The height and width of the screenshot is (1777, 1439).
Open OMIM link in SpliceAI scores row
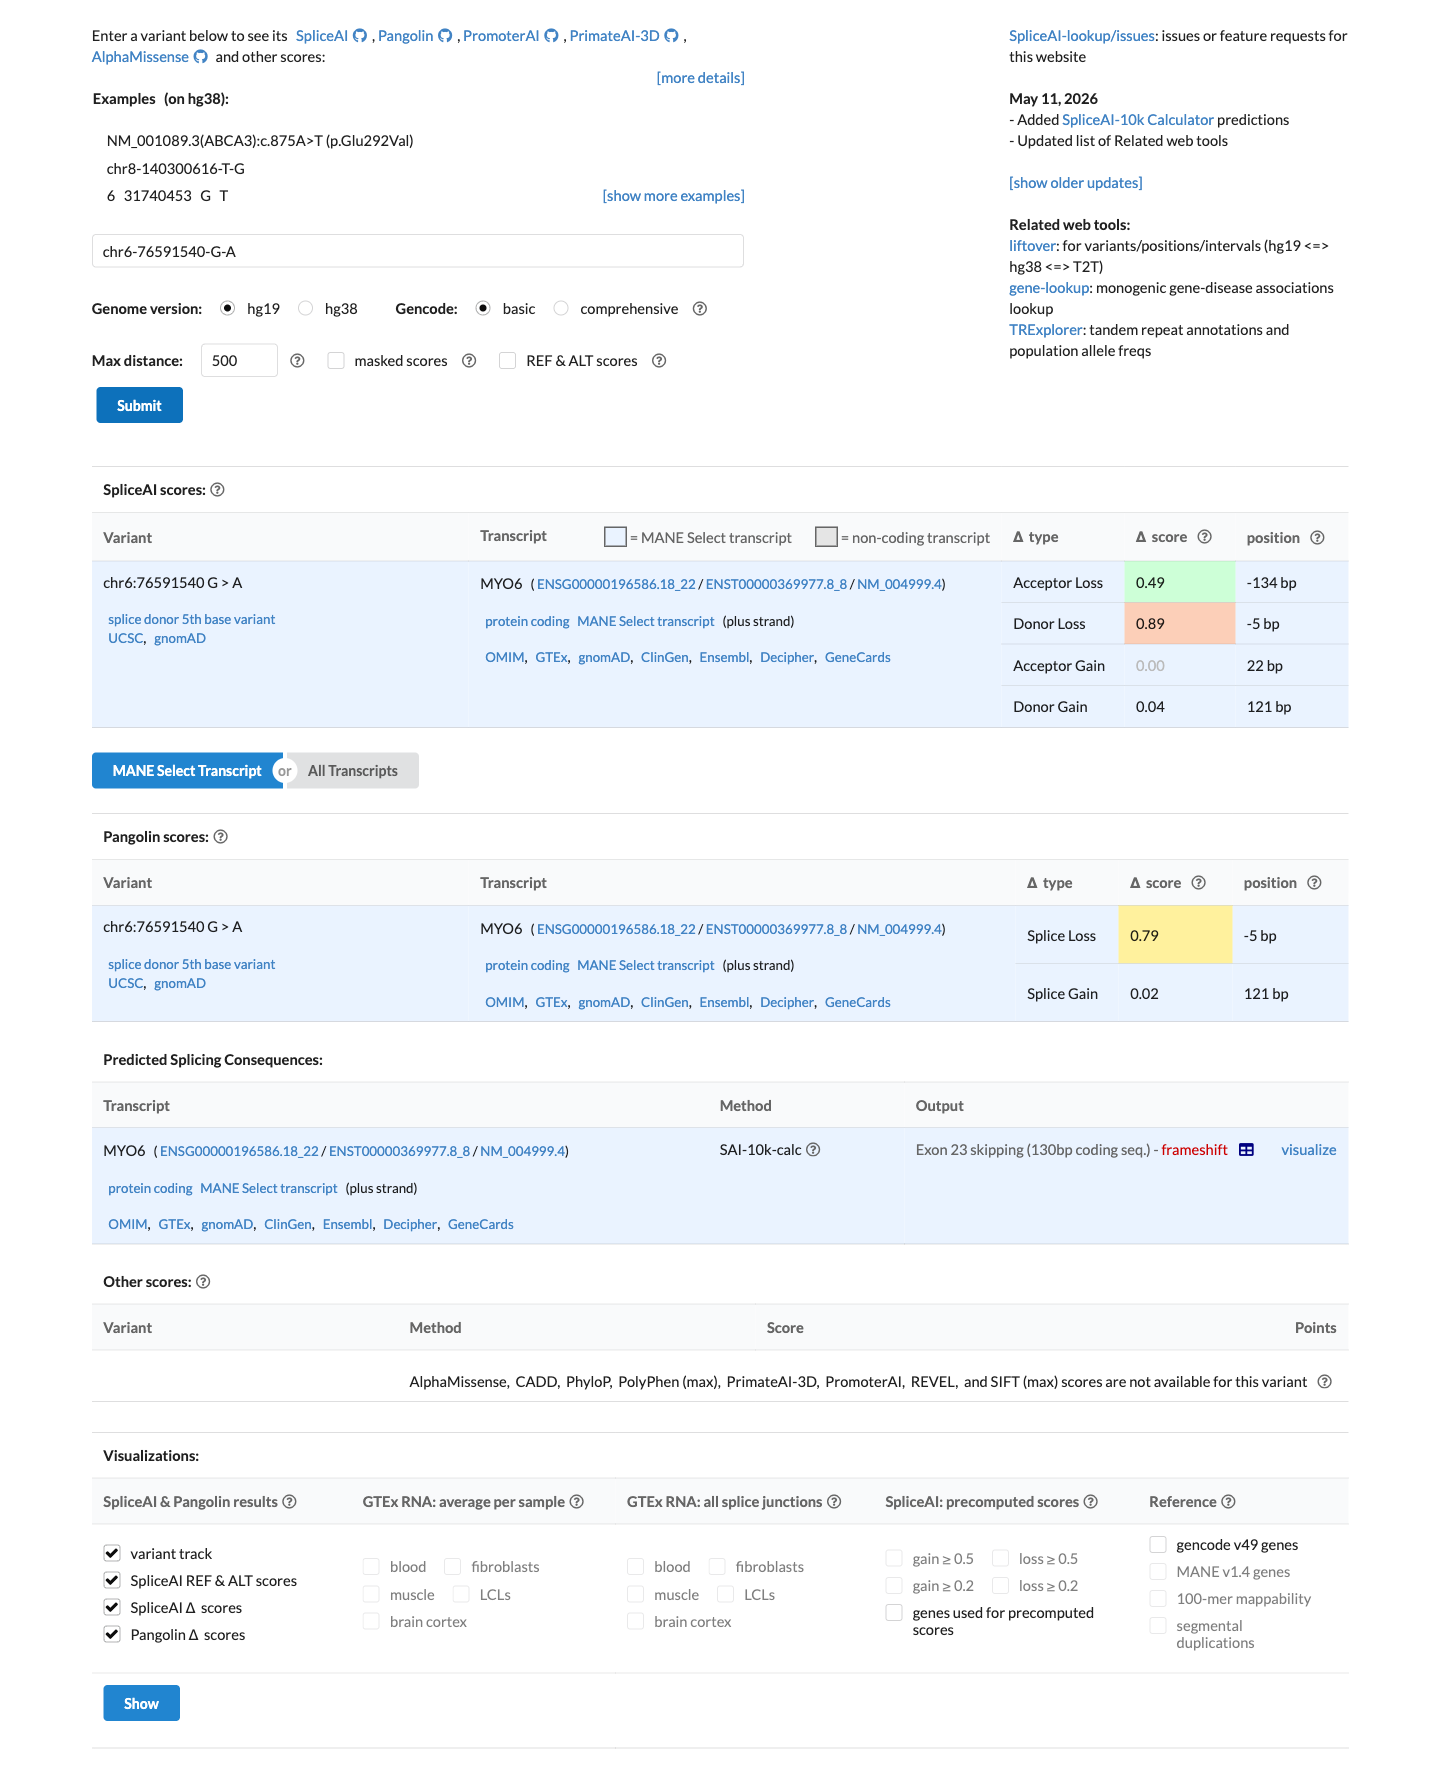pyautogui.click(x=504, y=657)
